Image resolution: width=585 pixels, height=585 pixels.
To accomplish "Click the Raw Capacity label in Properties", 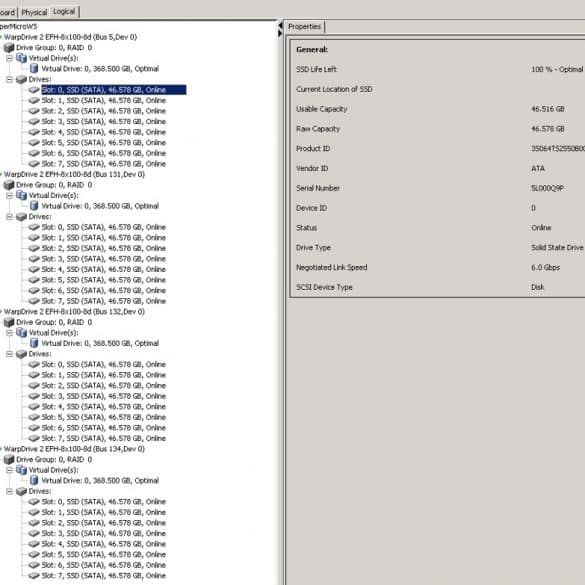I will click(x=318, y=129).
